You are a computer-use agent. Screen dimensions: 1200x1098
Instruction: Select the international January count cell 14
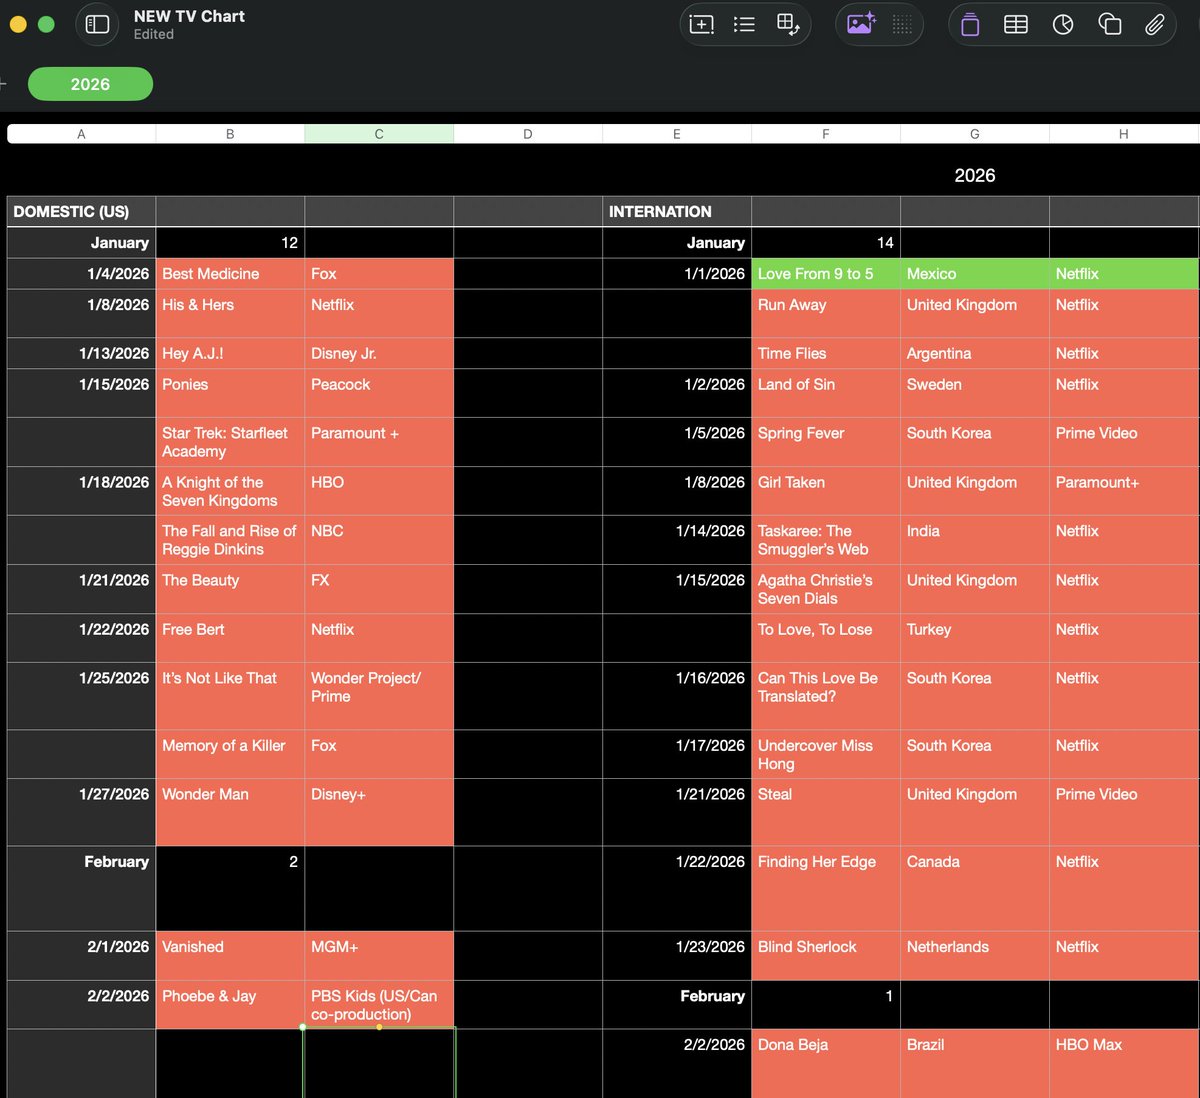coord(826,243)
